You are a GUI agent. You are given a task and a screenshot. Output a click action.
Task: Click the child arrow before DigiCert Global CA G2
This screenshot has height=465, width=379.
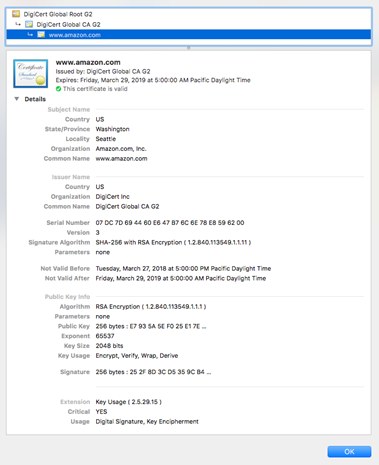tap(18, 24)
